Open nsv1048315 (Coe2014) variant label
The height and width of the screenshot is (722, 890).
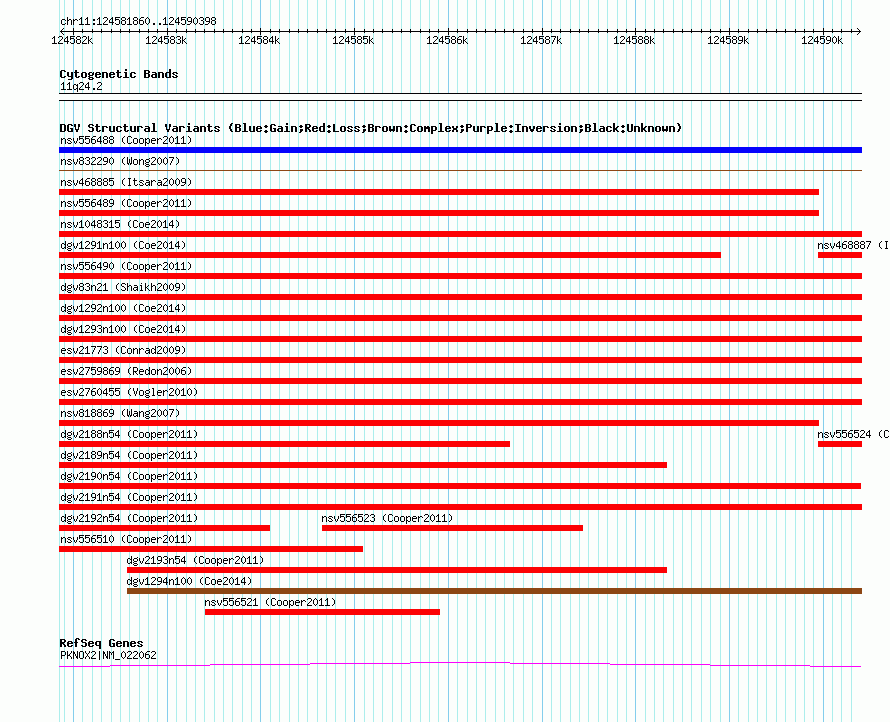(x=120, y=224)
